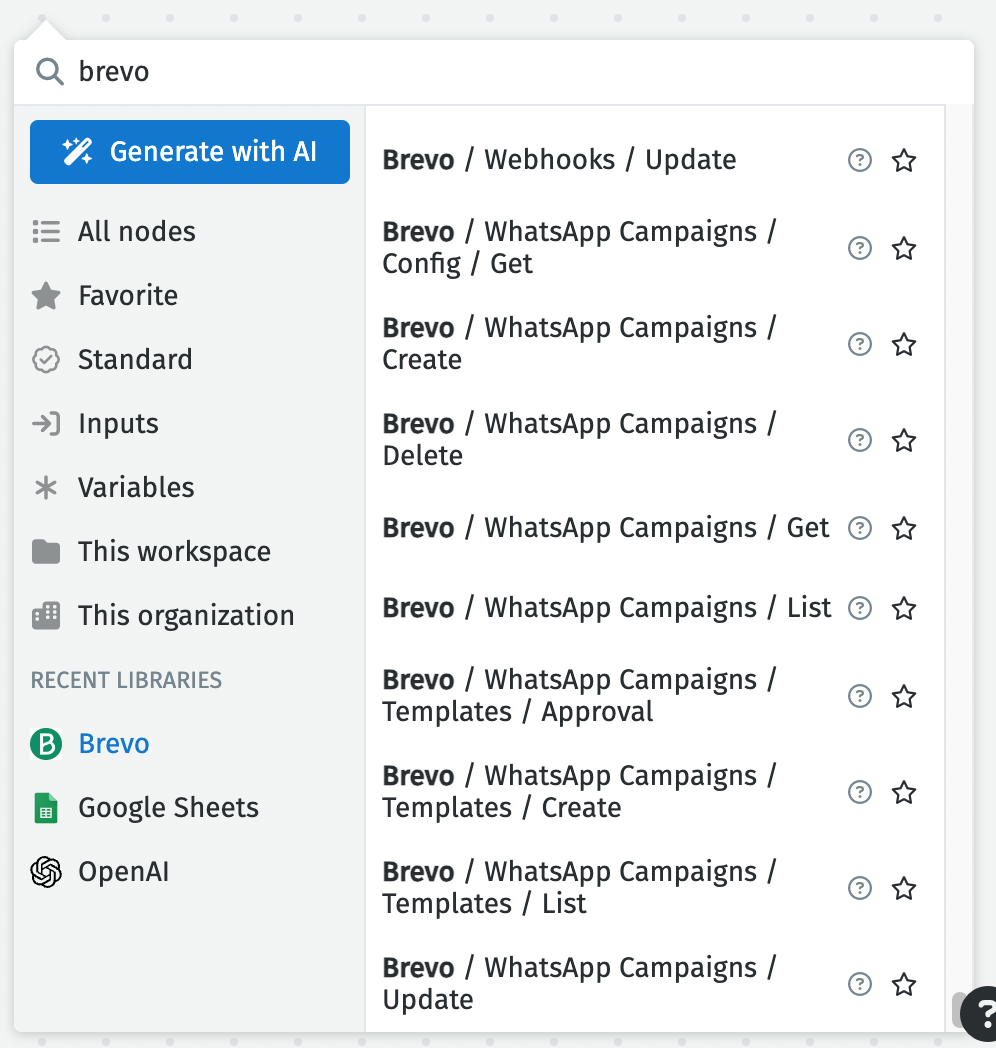Open the Brevo / WhatsApp Campaigns / List node
Image resolution: width=996 pixels, height=1048 pixels.
coord(605,608)
